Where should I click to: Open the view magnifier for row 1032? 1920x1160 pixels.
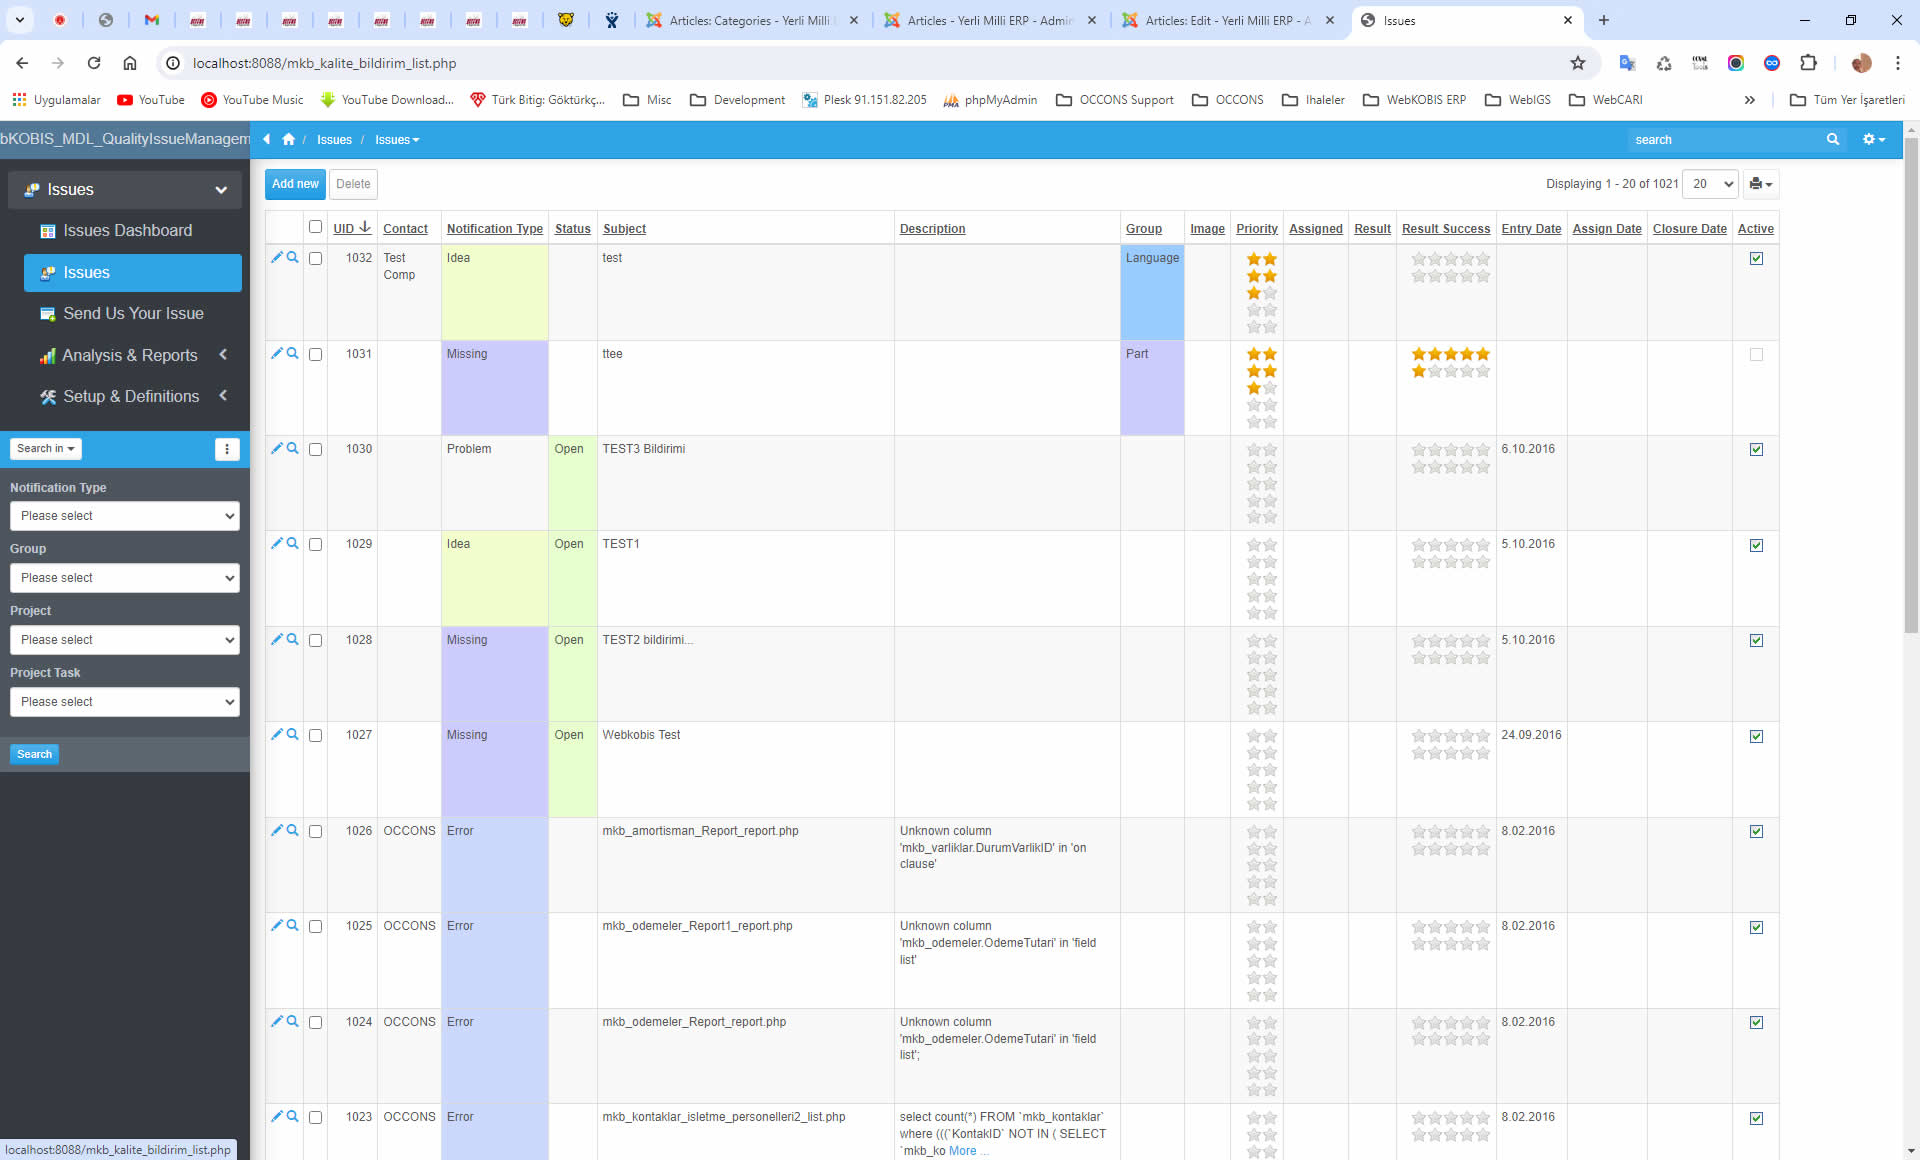(x=293, y=258)
